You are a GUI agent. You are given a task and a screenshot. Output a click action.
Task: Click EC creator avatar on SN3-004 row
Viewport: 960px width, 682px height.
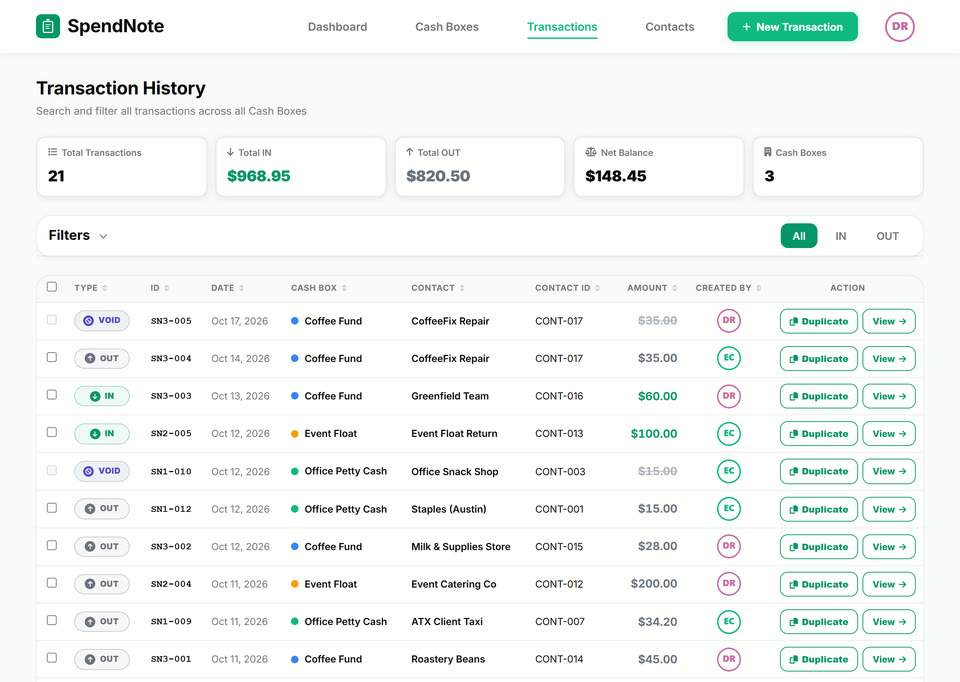729,358
